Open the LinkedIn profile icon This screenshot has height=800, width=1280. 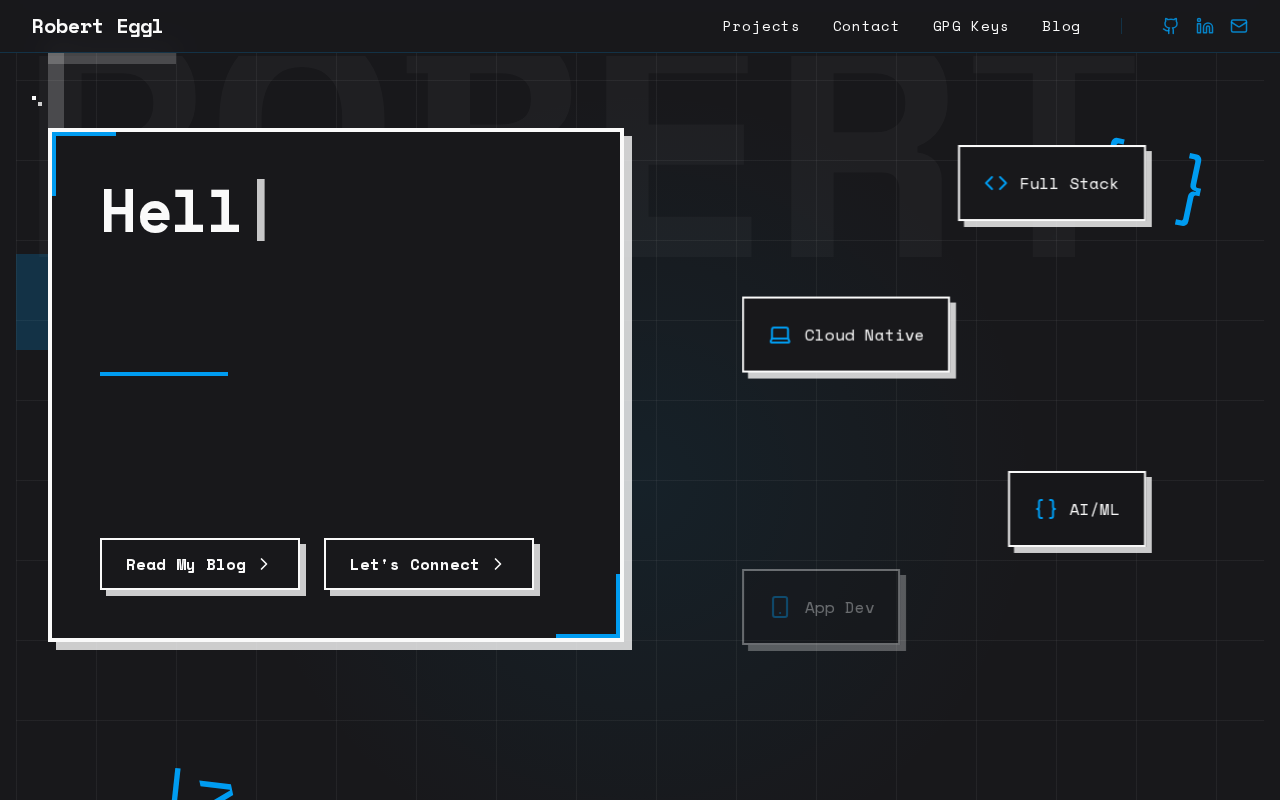(x=1205, y=26)
